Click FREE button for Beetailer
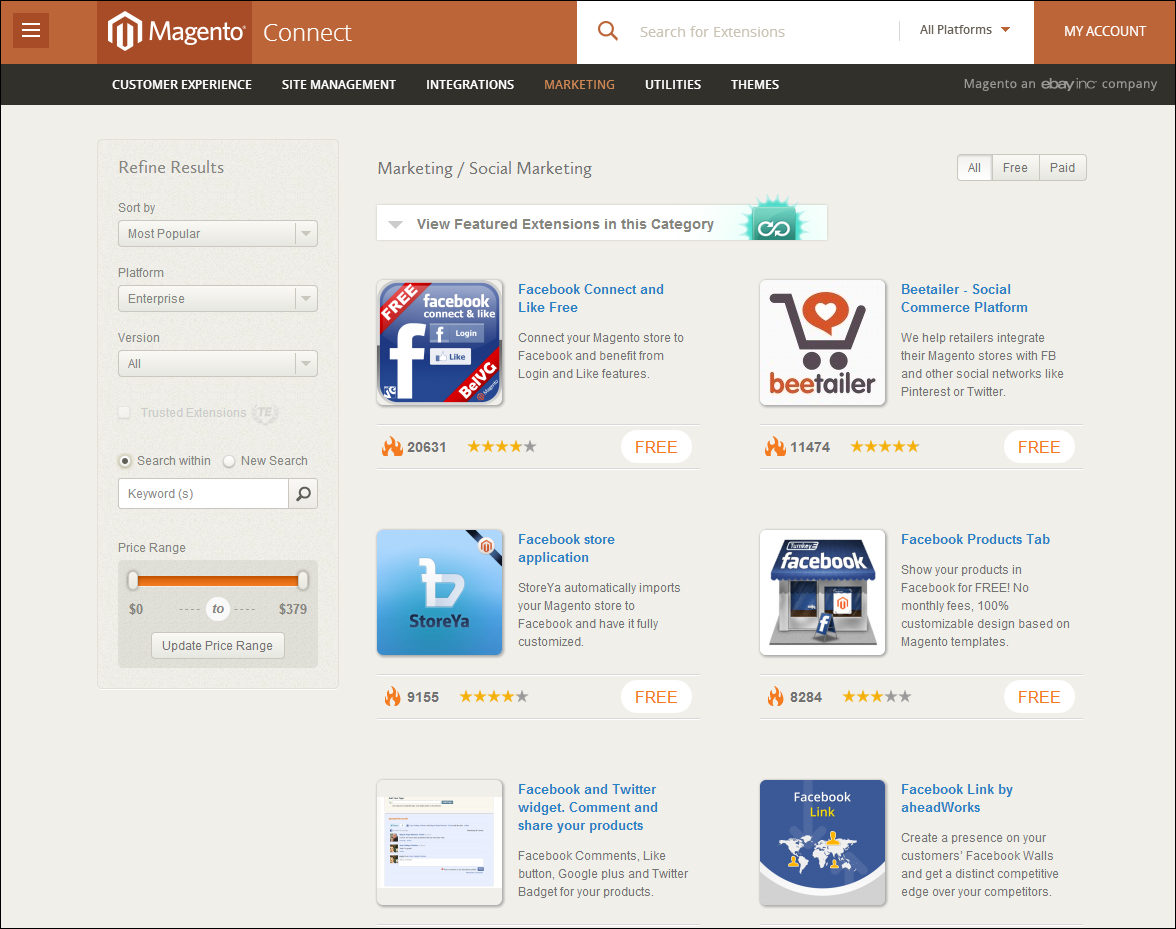 (1039, 447)
